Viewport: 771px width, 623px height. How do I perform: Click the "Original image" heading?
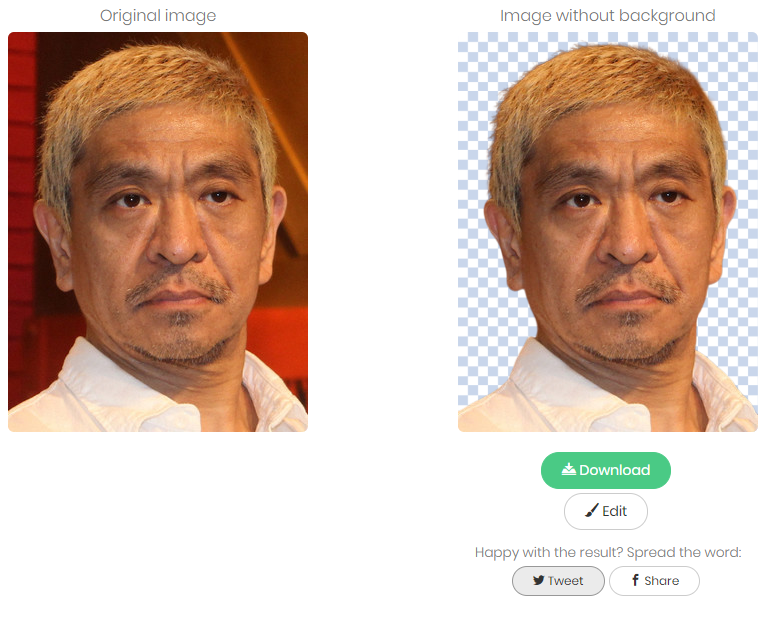click(158, 16)
